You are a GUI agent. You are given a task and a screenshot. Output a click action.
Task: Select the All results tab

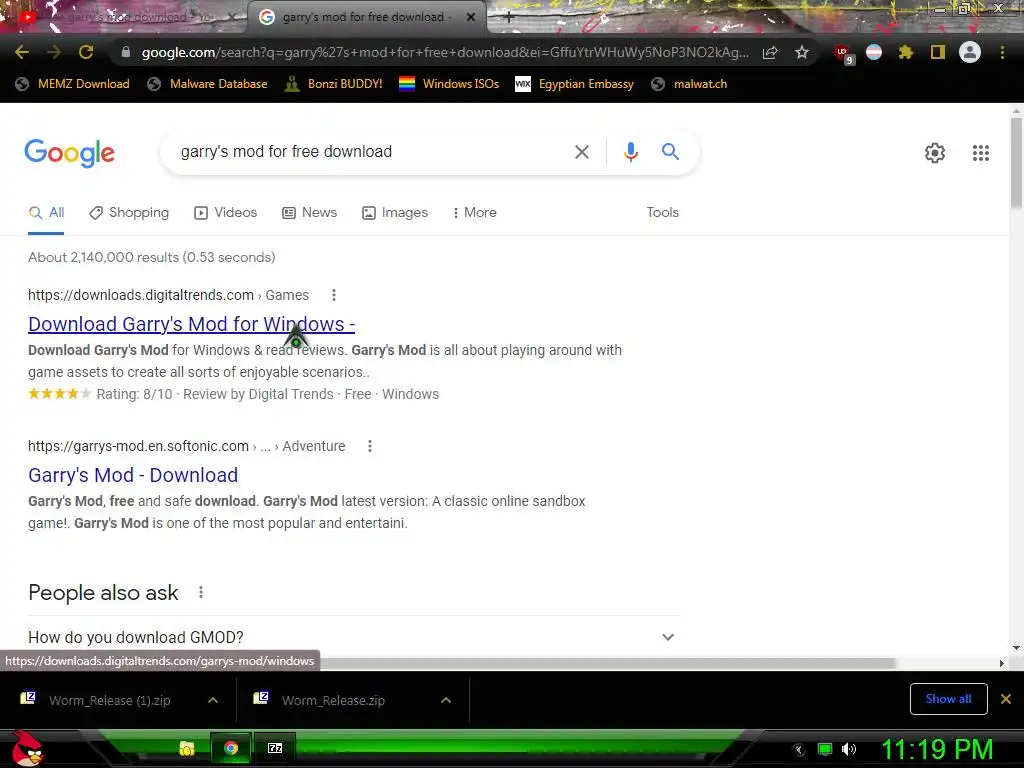coord(46,213)
